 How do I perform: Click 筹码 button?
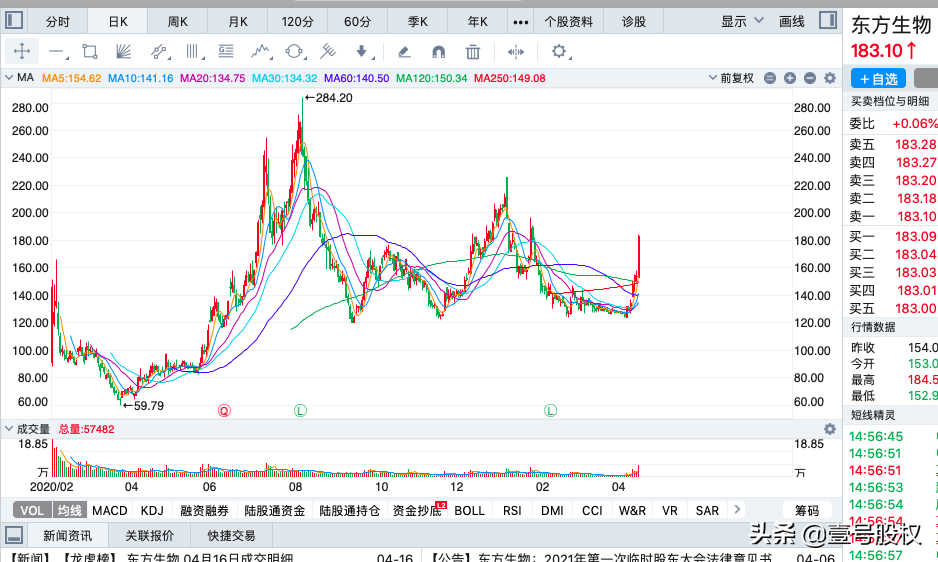coord(807,510)
